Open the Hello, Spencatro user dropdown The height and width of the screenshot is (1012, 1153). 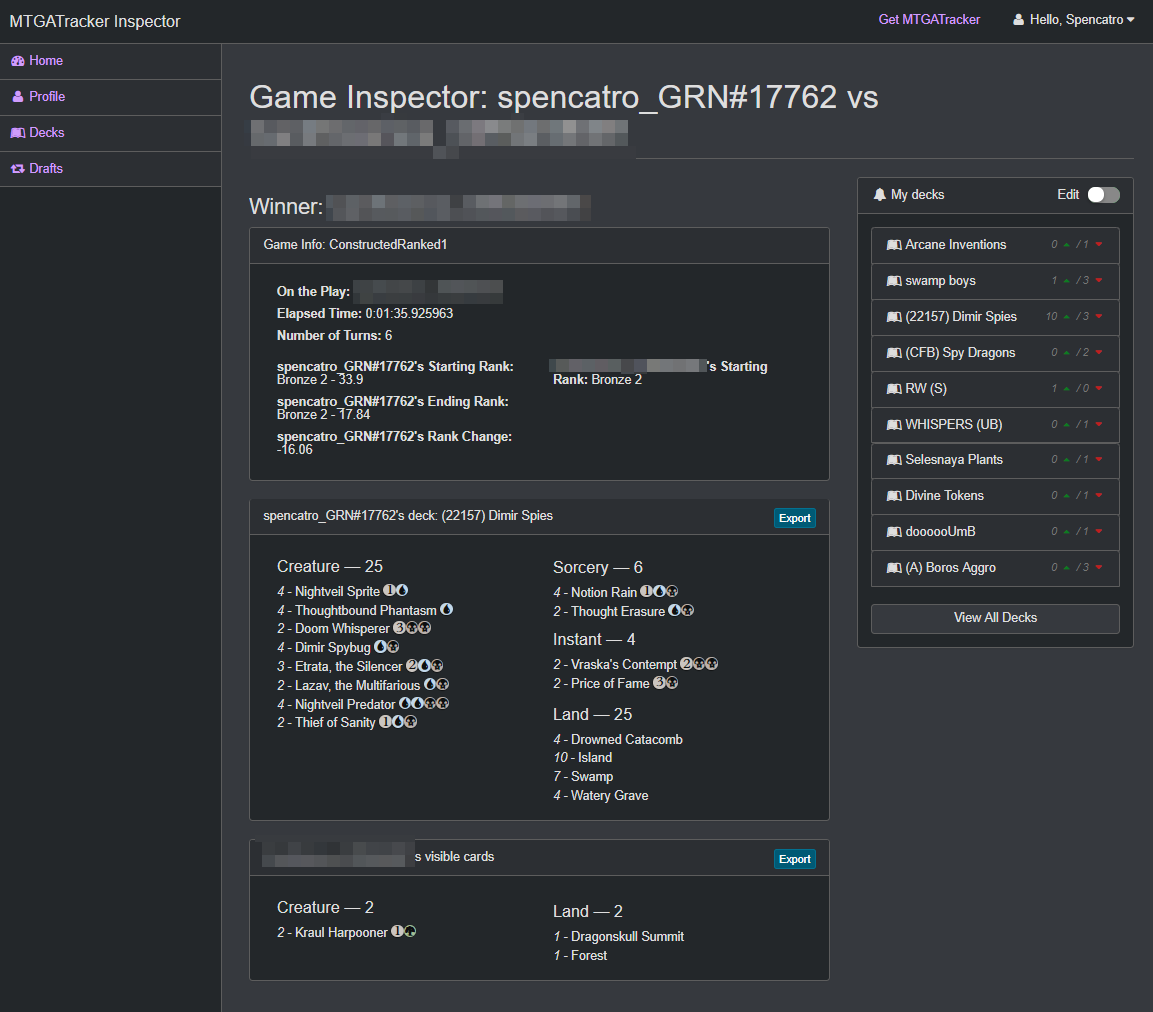point(1074,20)
